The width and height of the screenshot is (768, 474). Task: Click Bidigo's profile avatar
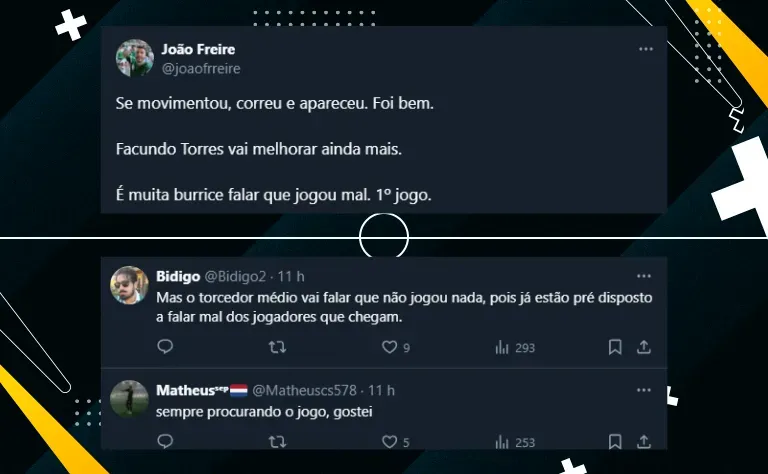[129, 285]
